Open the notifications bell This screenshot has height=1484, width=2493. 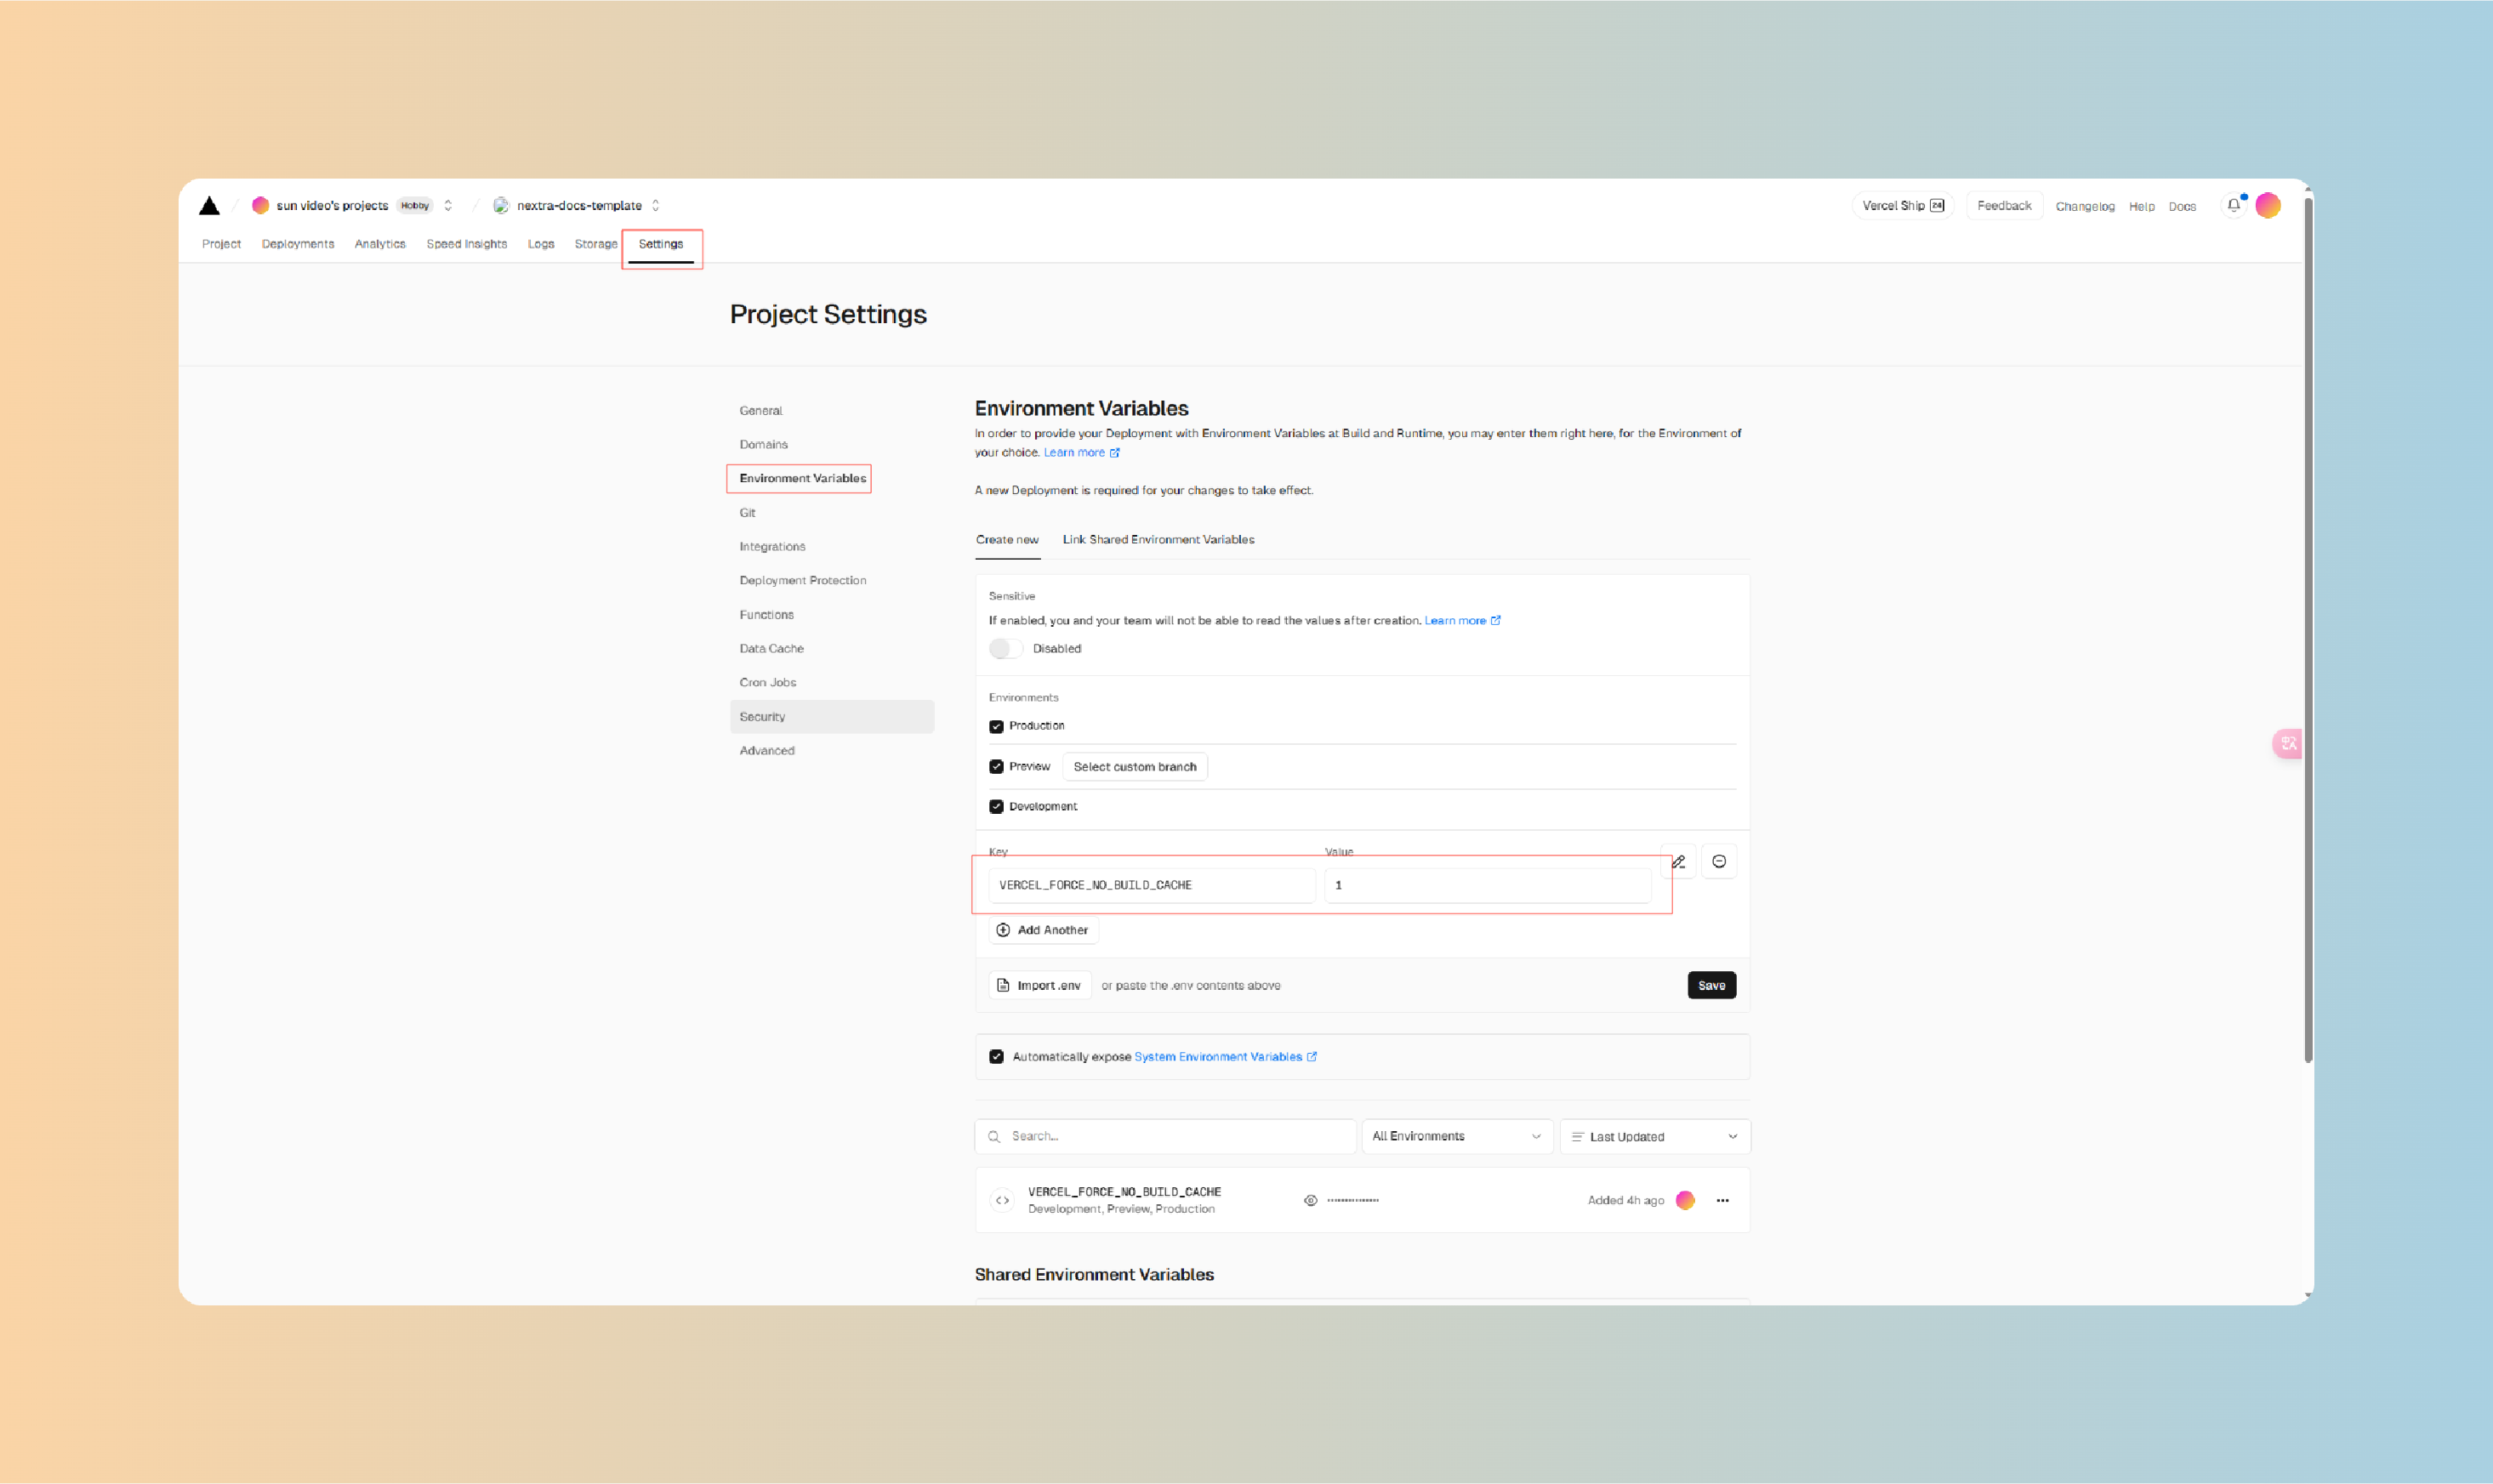[x=2233, y=205]
